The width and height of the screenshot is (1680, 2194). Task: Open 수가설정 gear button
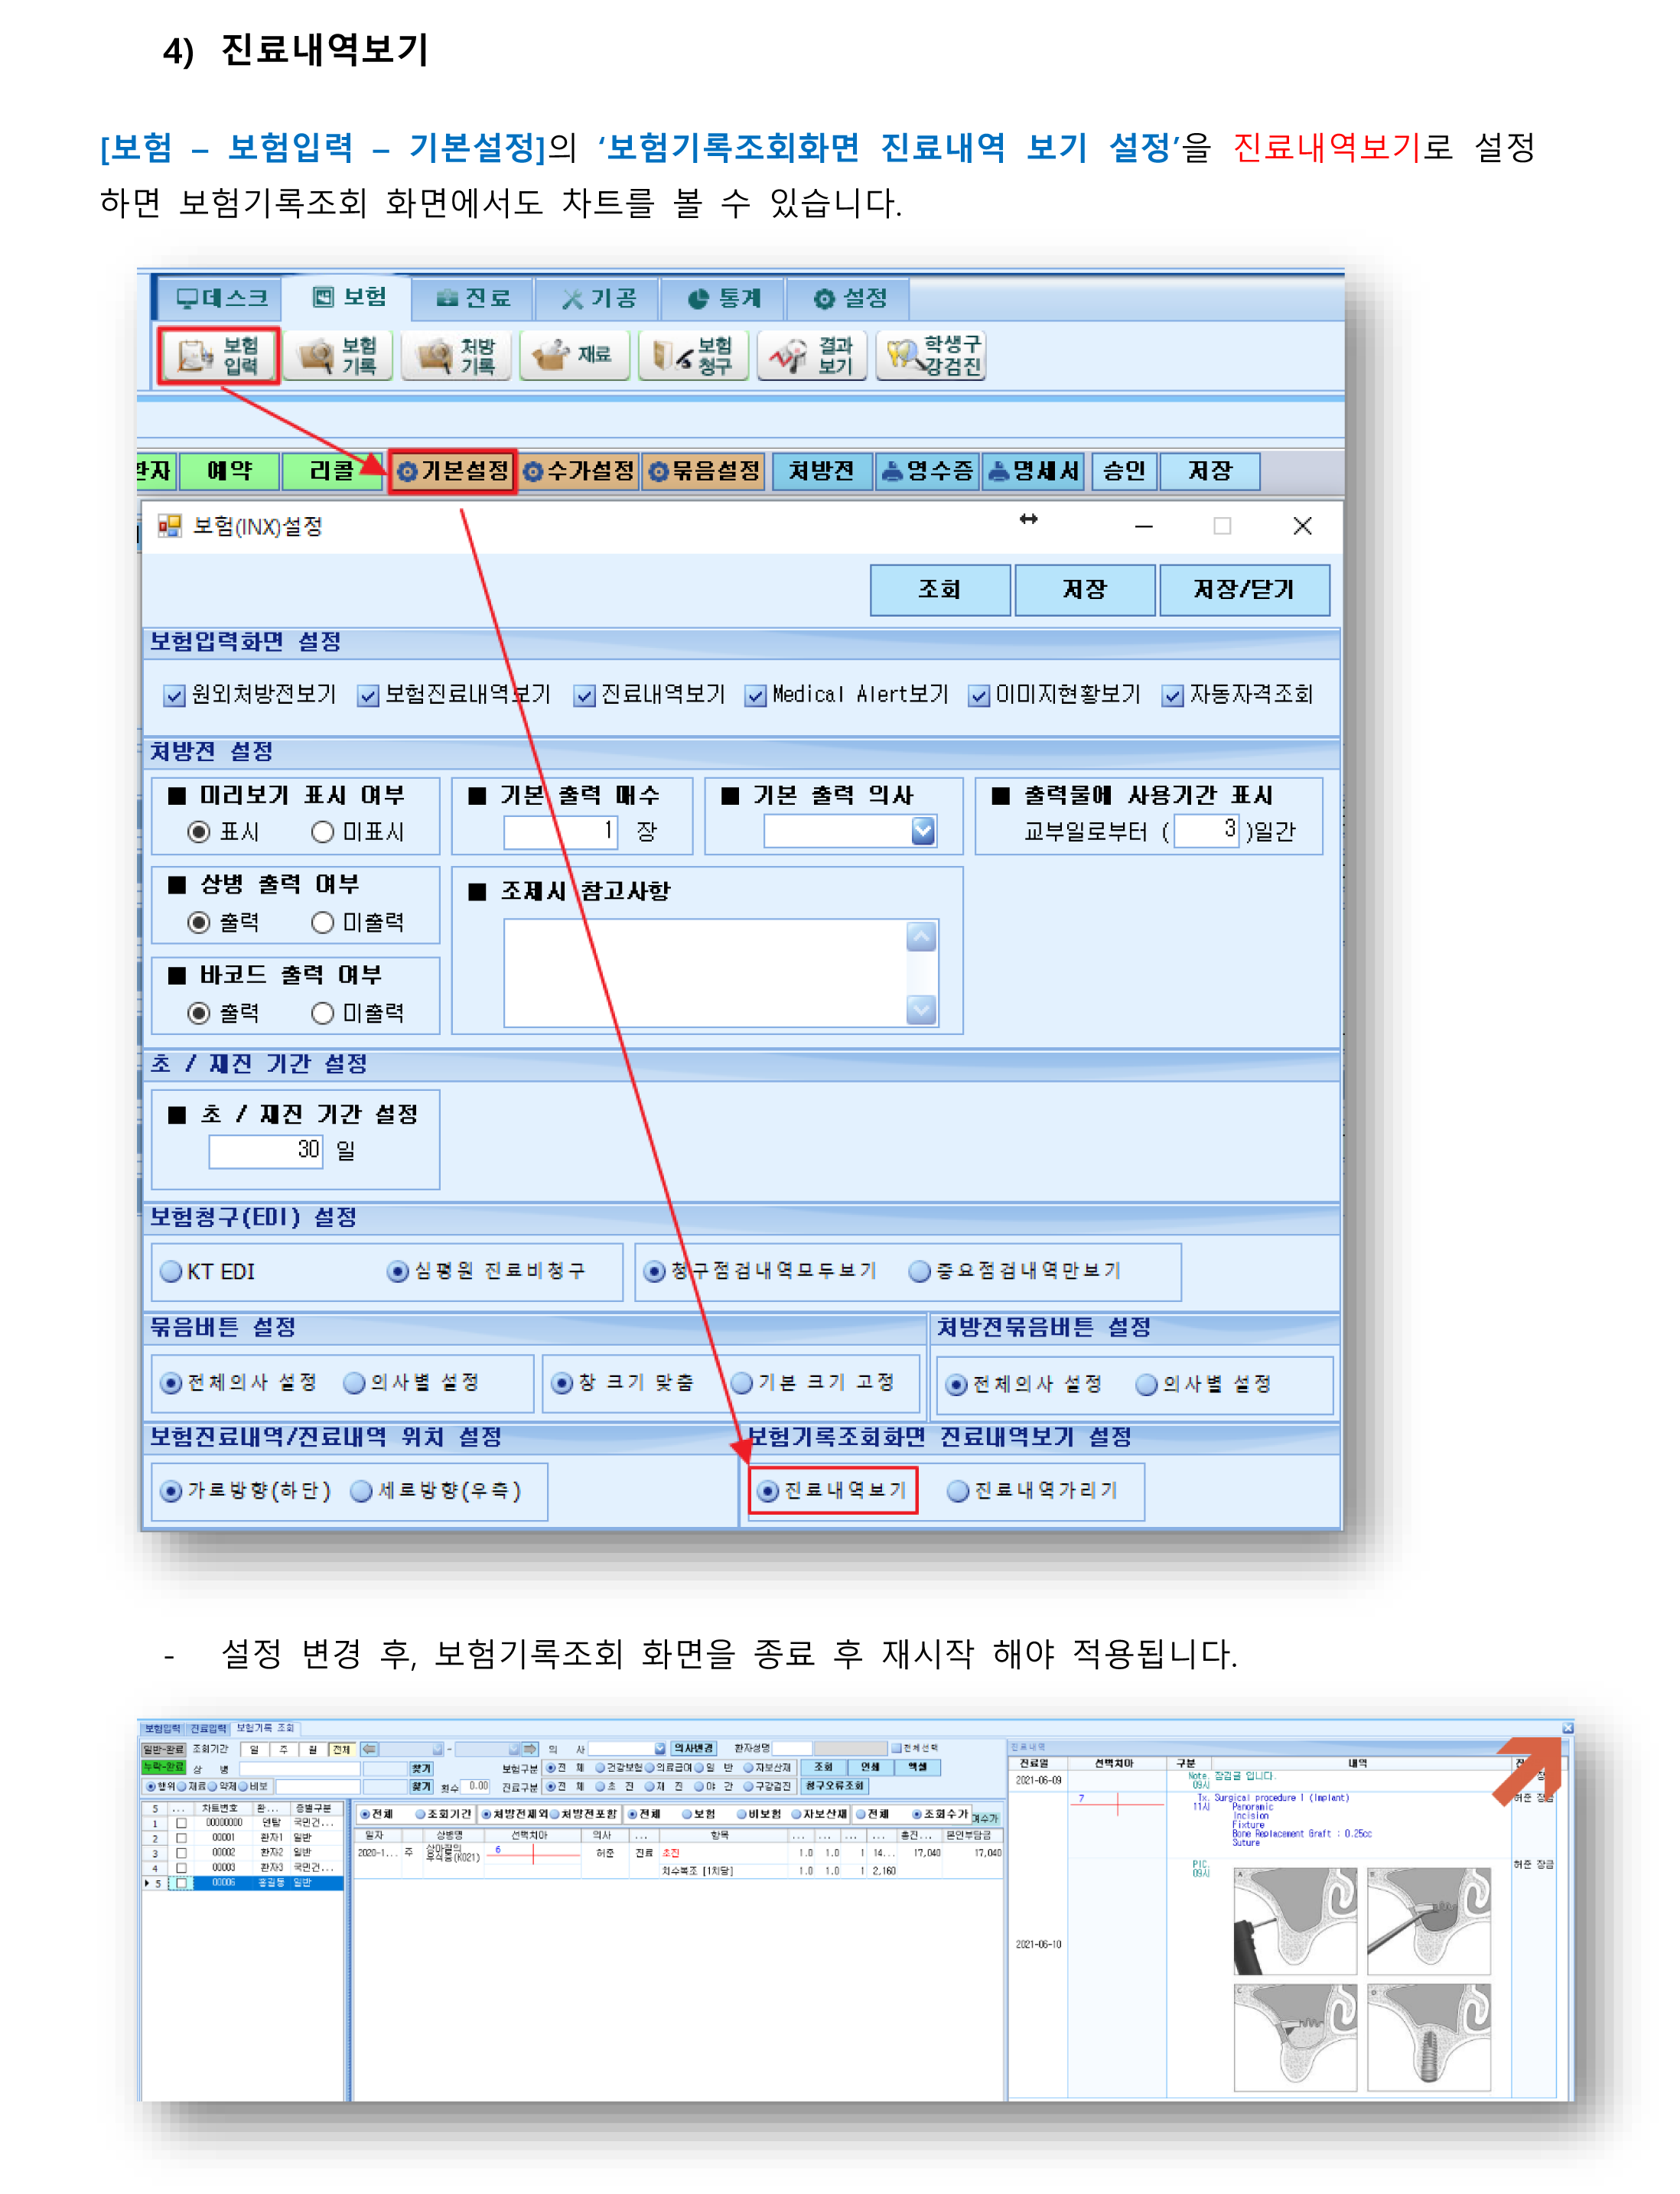579,471
